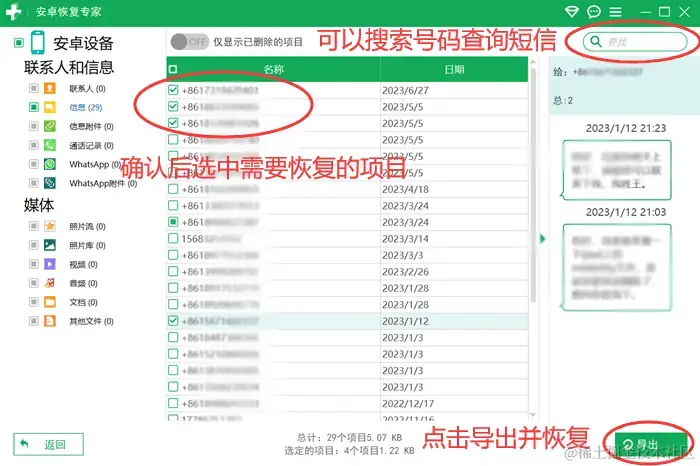Click the green 导出 export button
Image resolution: width=700 pixels, height=466 pixels.
coord(651,444)
